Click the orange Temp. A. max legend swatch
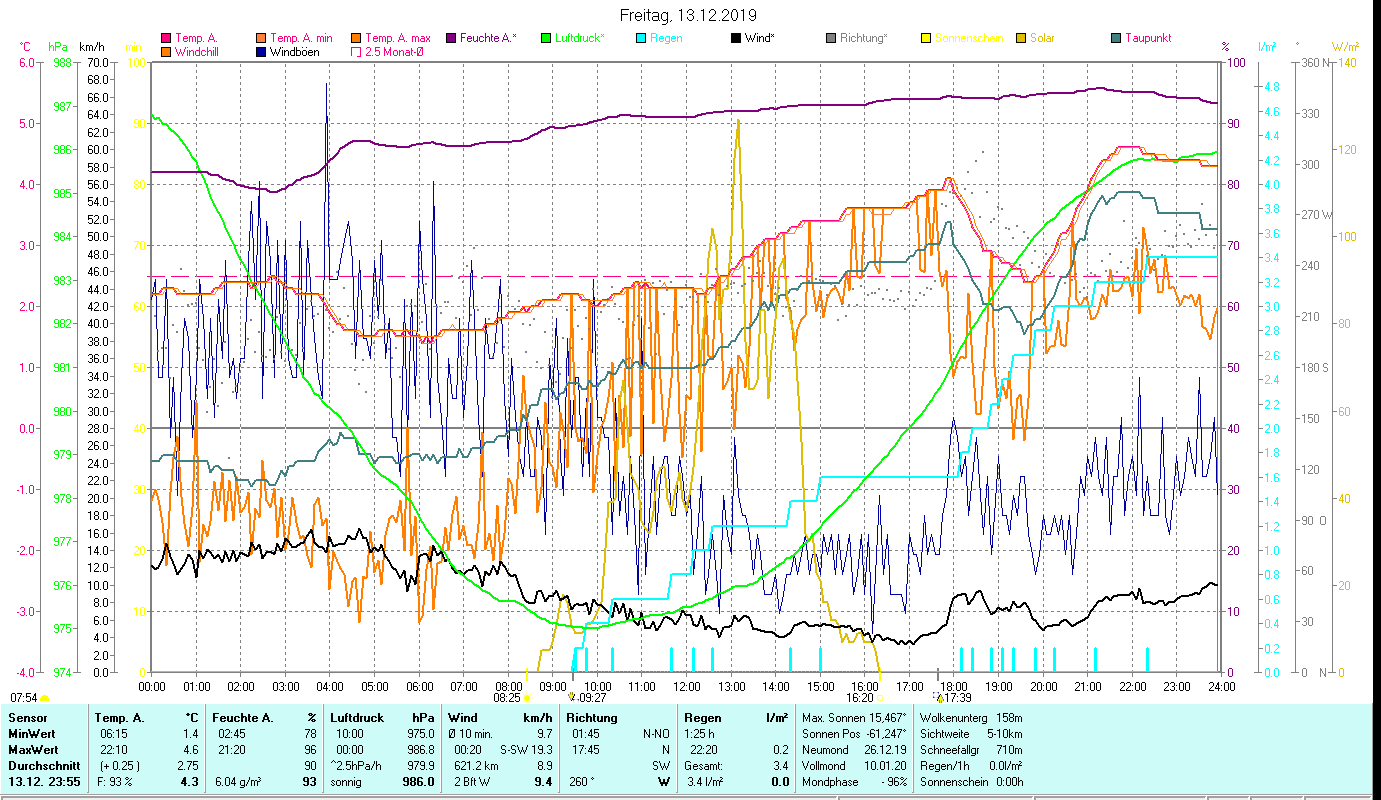1381x800 pixels. (x=357, y=38)
